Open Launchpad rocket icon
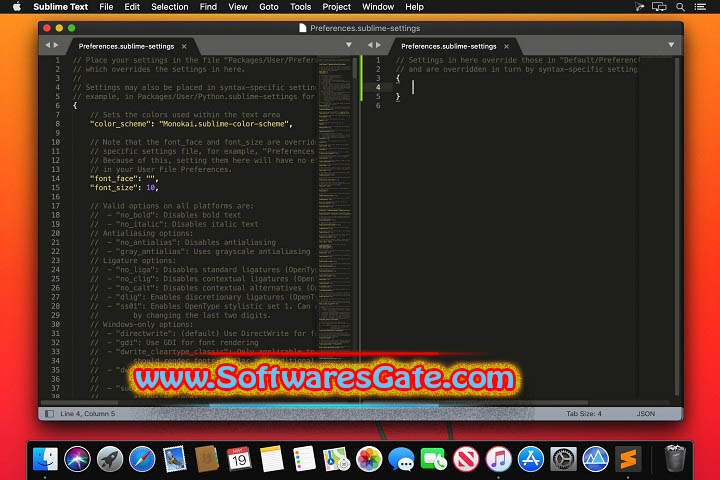Viewport: 720px width, 480px height. [110, 458]
